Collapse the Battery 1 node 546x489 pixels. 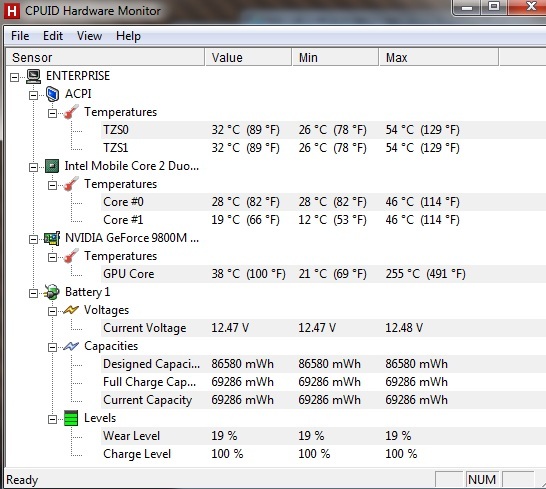33,293
